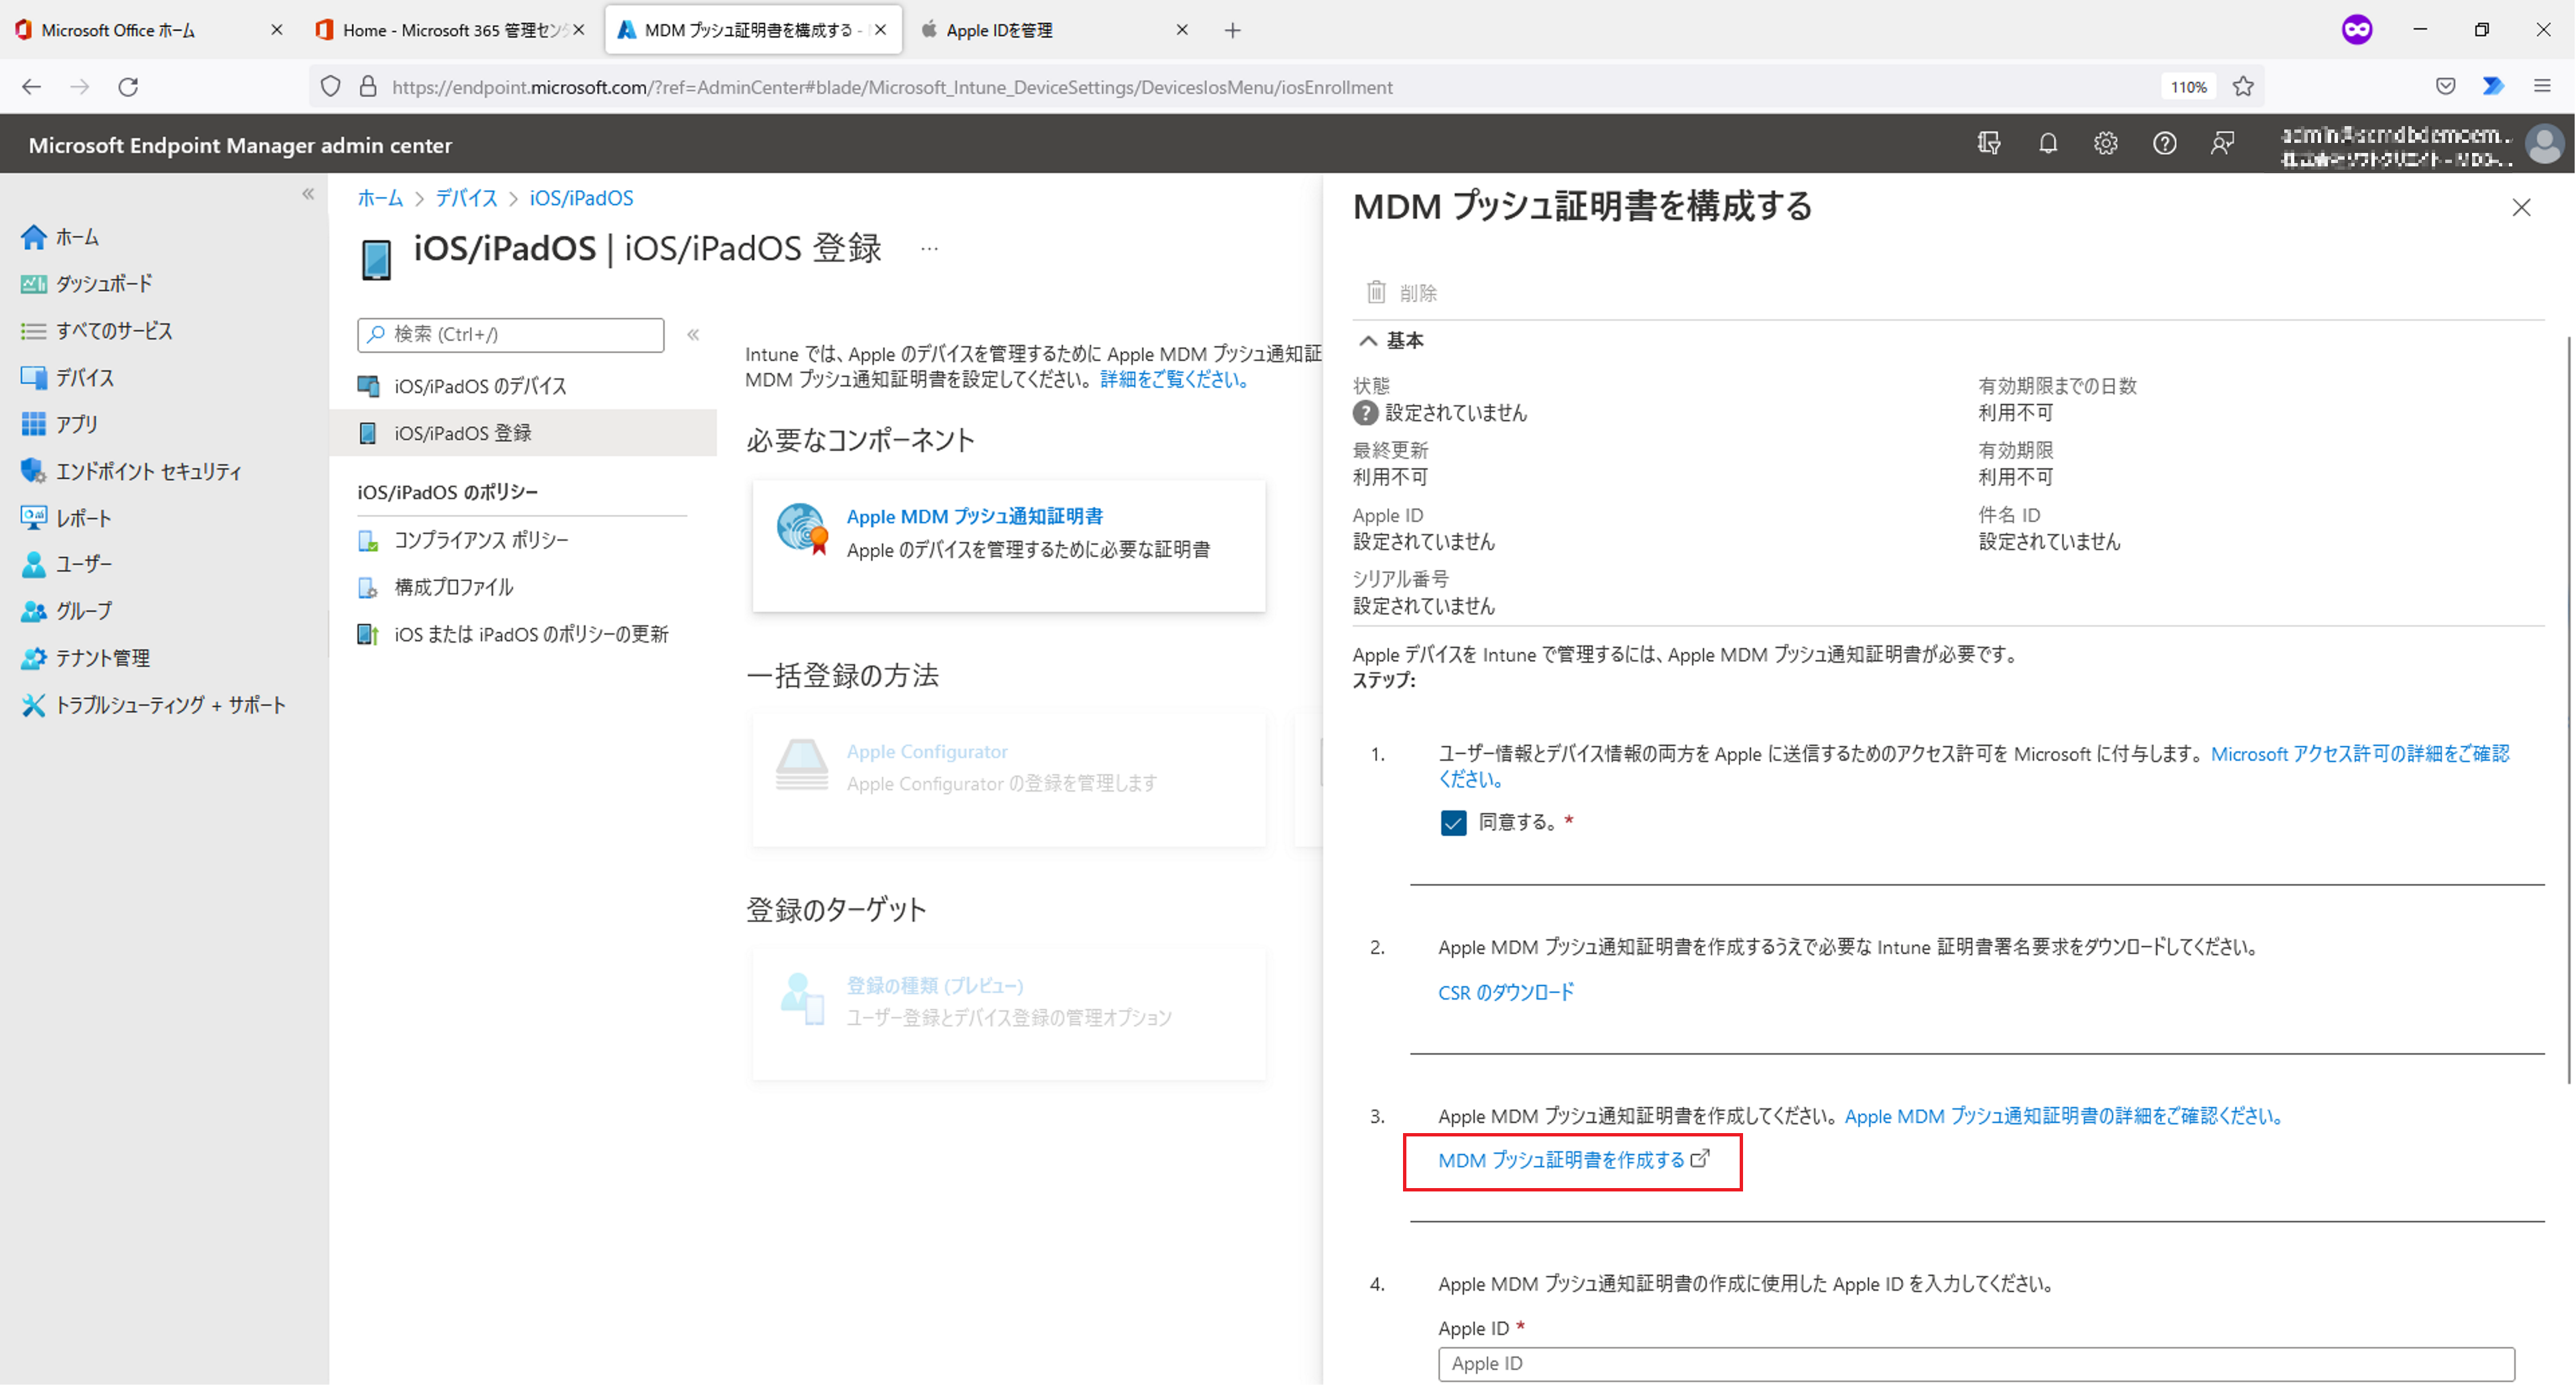Select iOS/iPadOS 登録 menu item
Image resolution: width=2576 pixels, height=1386 pixels.
pyautogui.click(x=523, y=433)
